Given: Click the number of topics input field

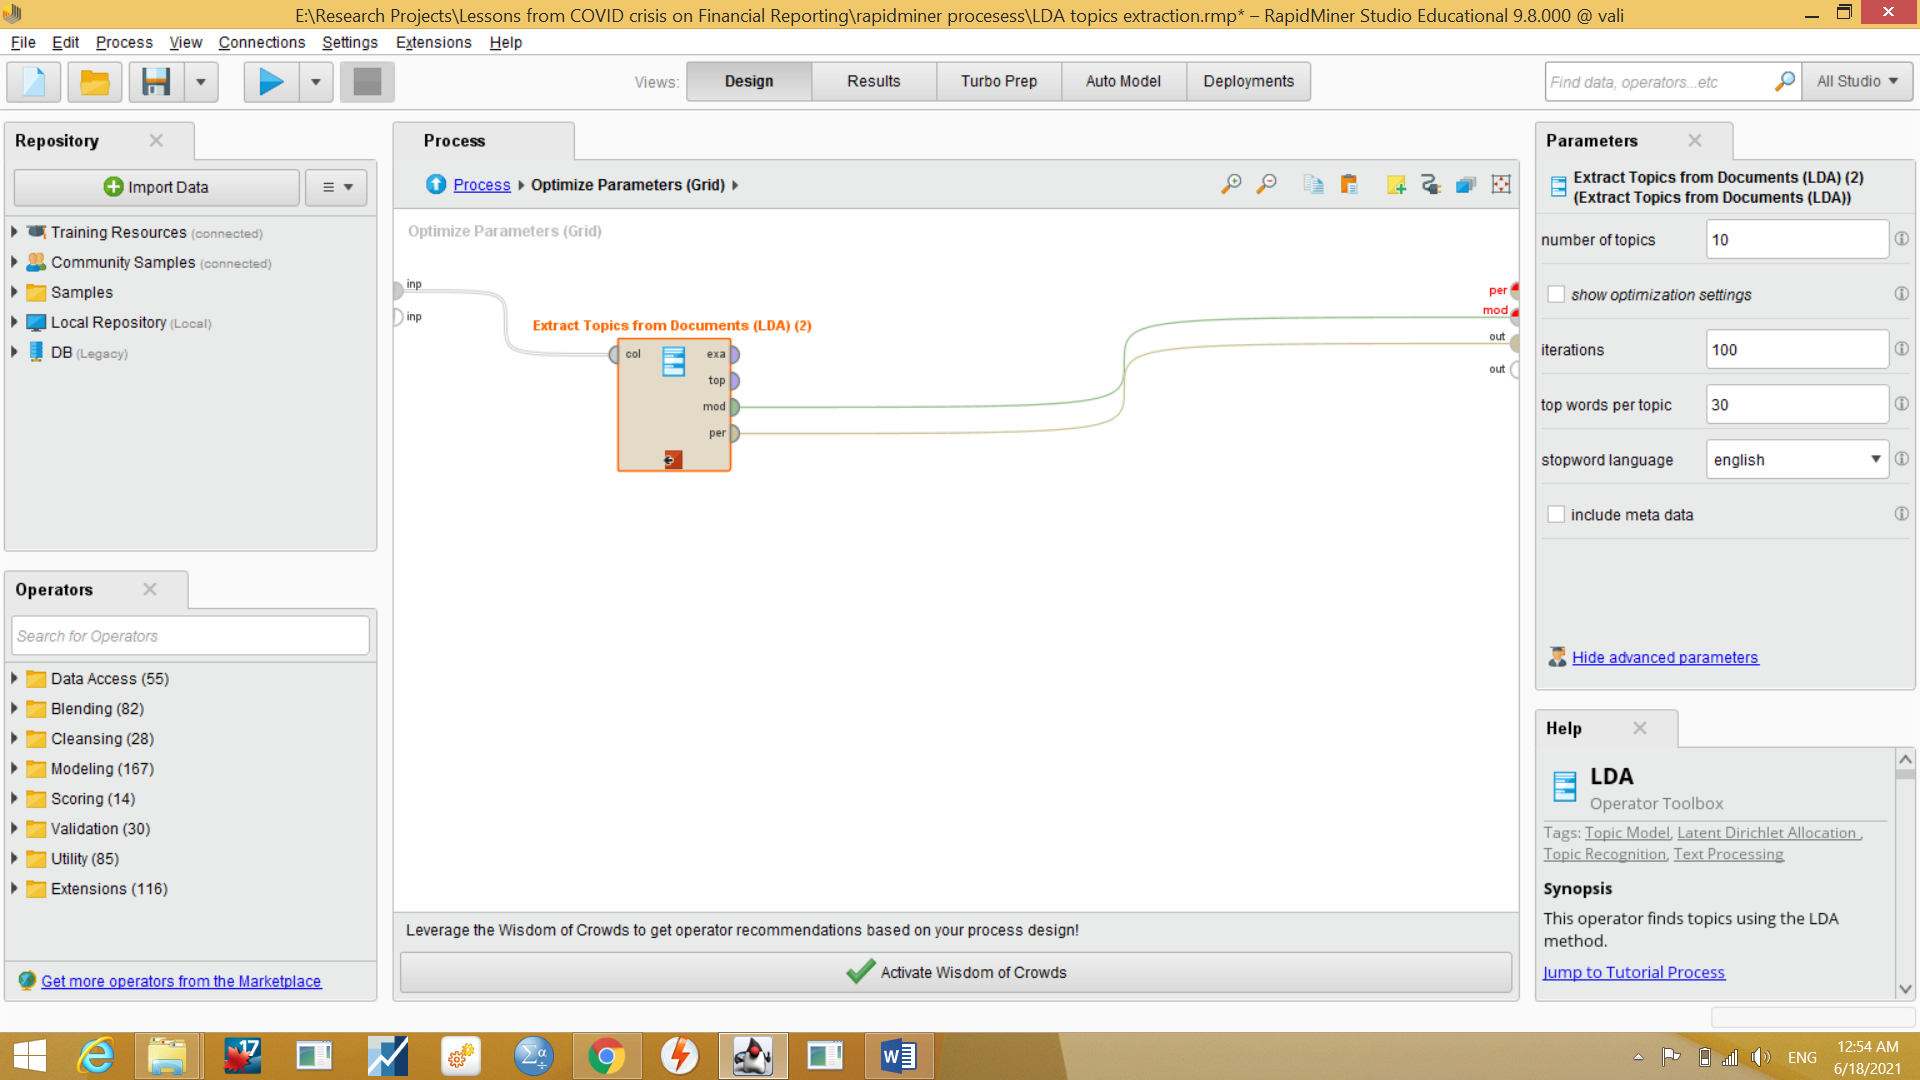Looking at the screenshot, I should 1797,239.
